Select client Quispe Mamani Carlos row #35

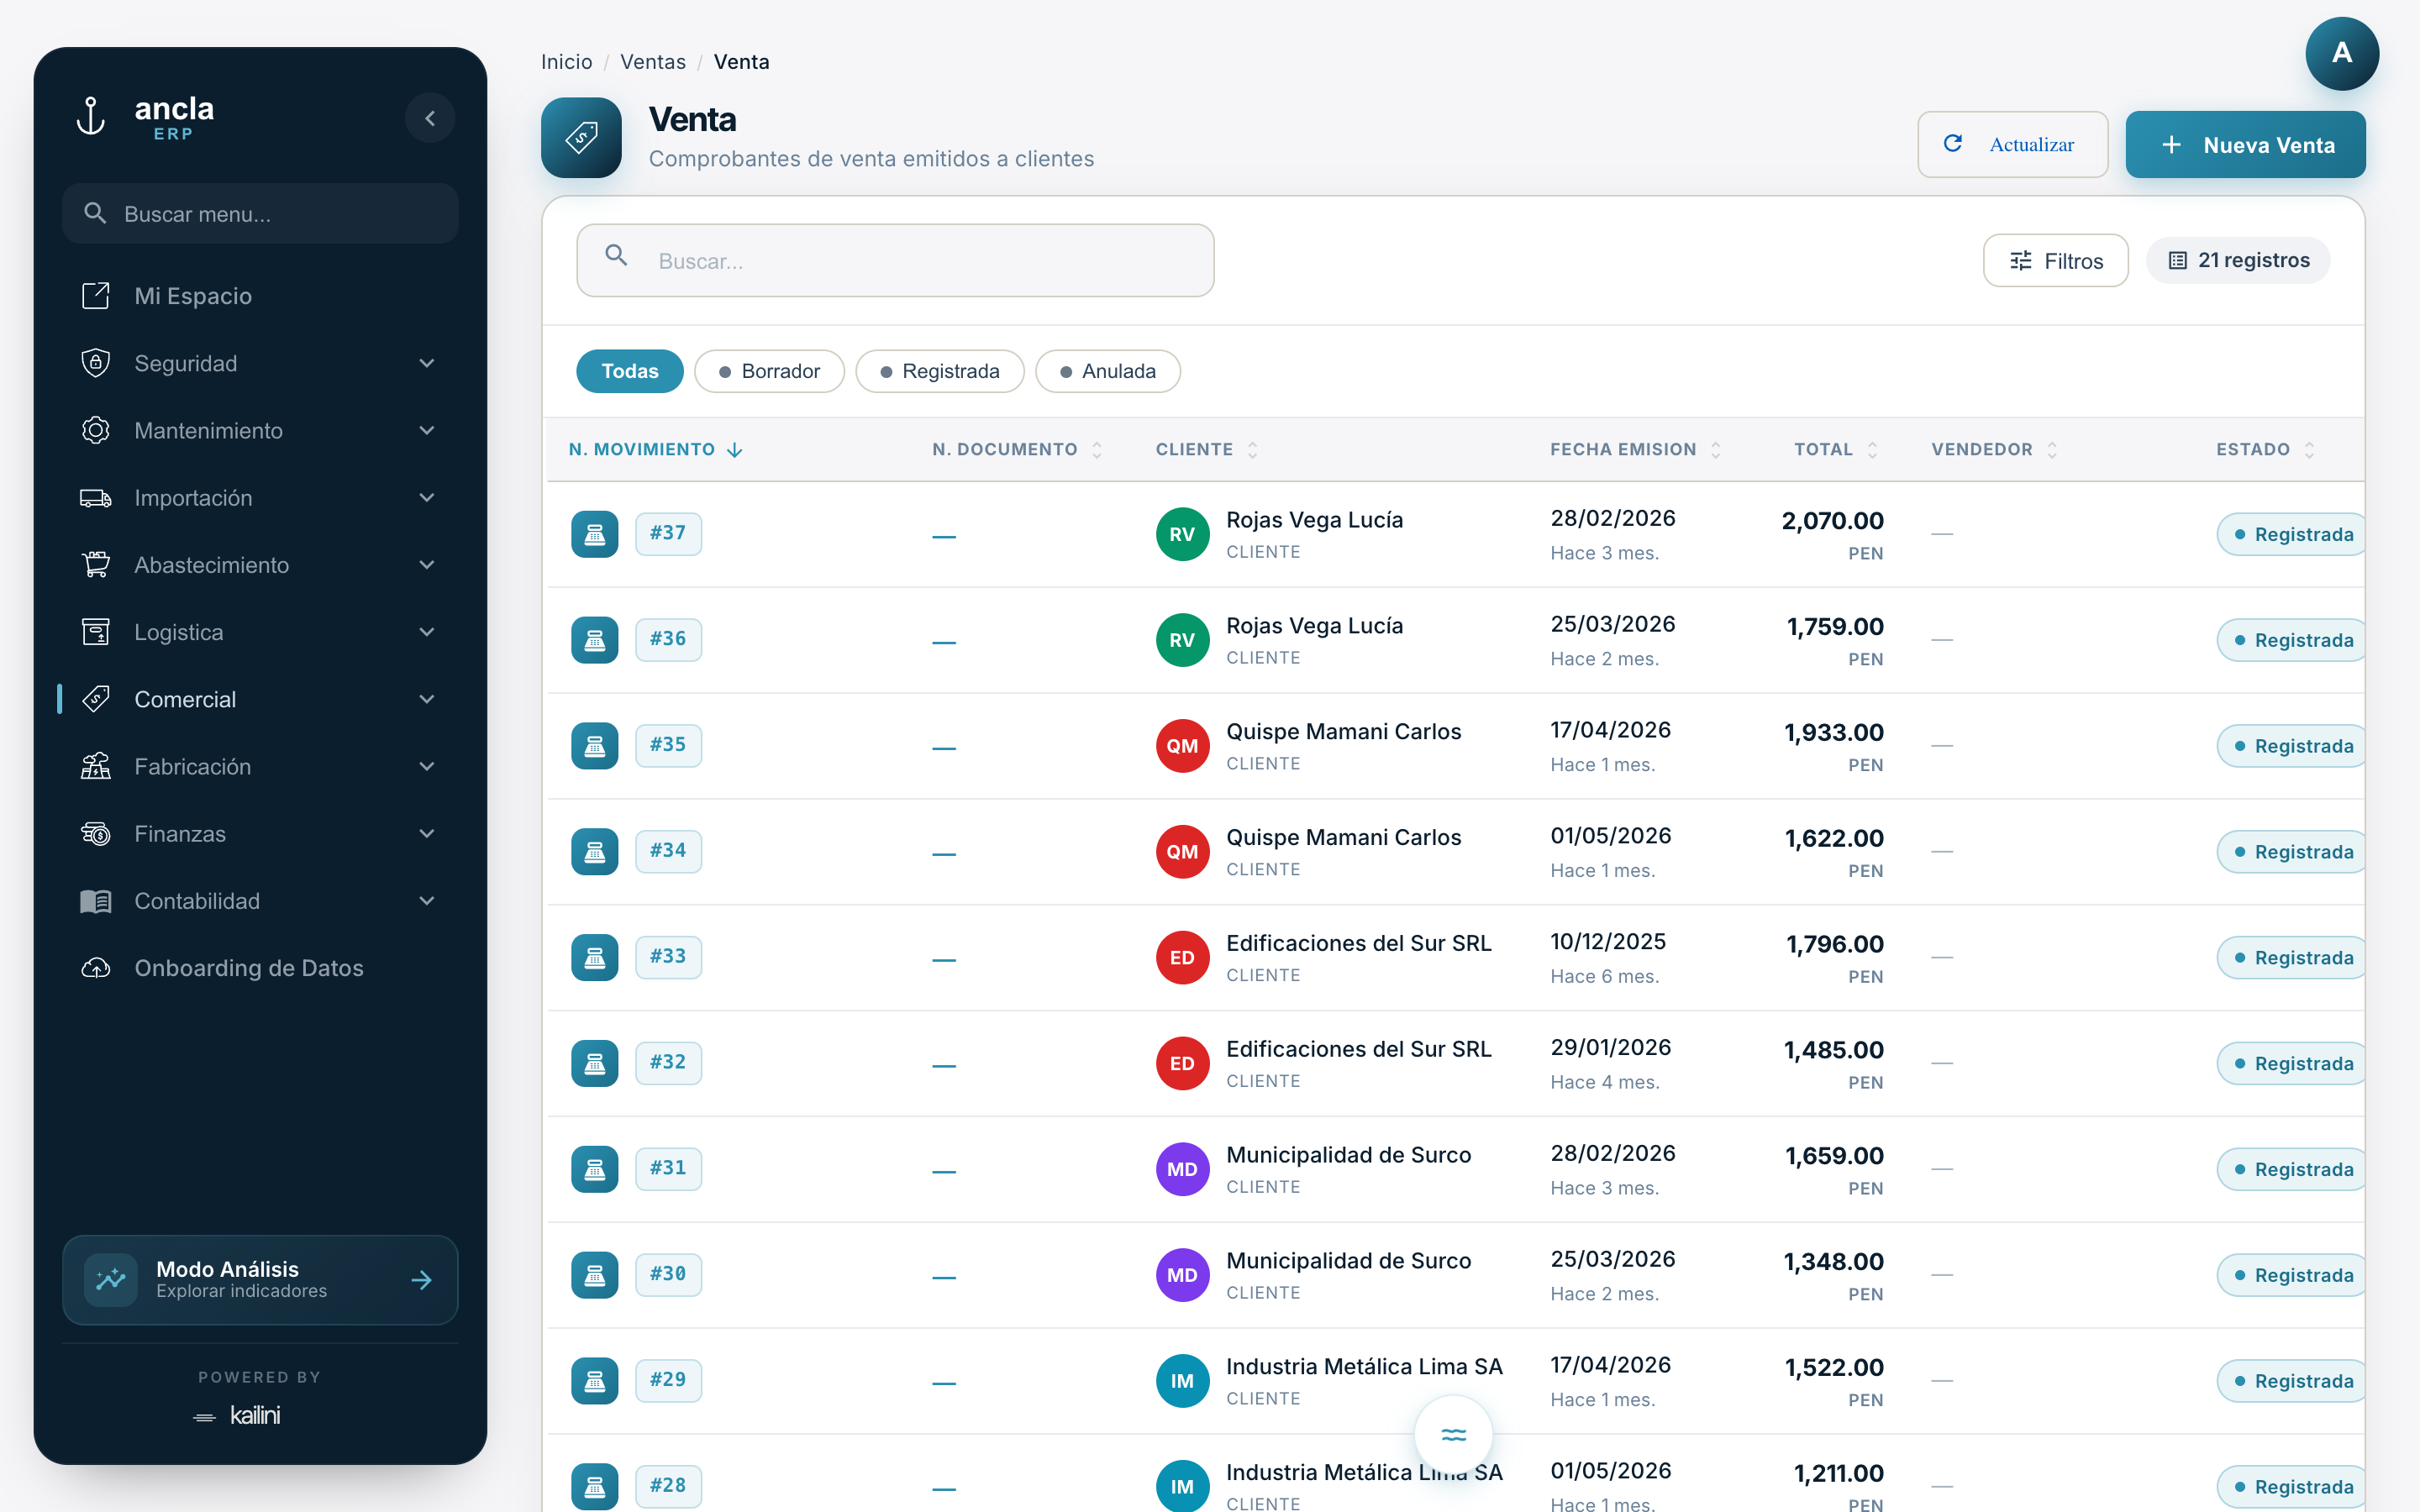pos(1343,732)
